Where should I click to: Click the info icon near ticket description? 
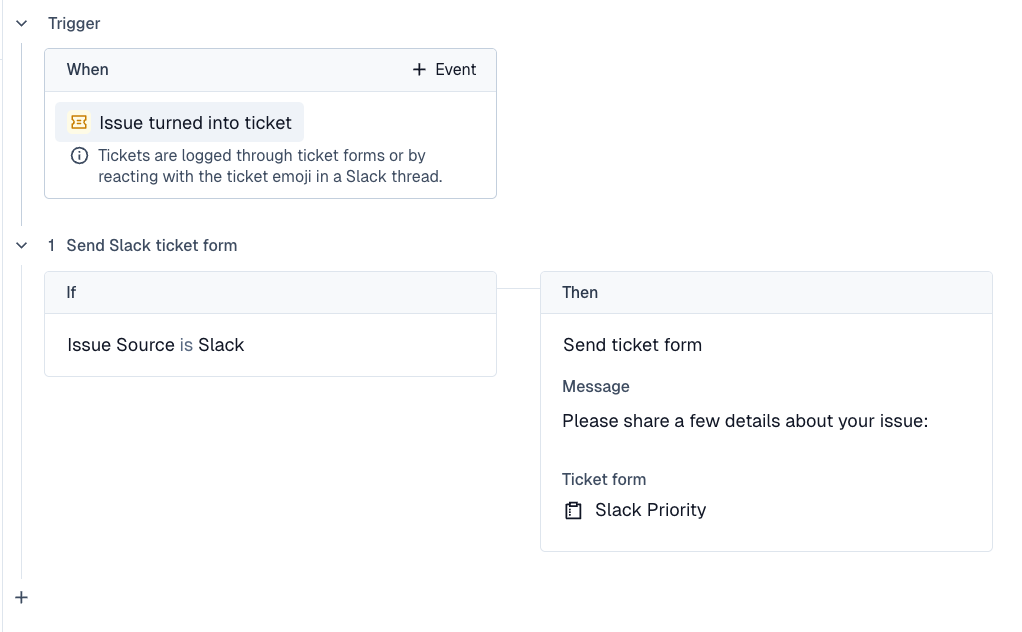tap(79, 156)
